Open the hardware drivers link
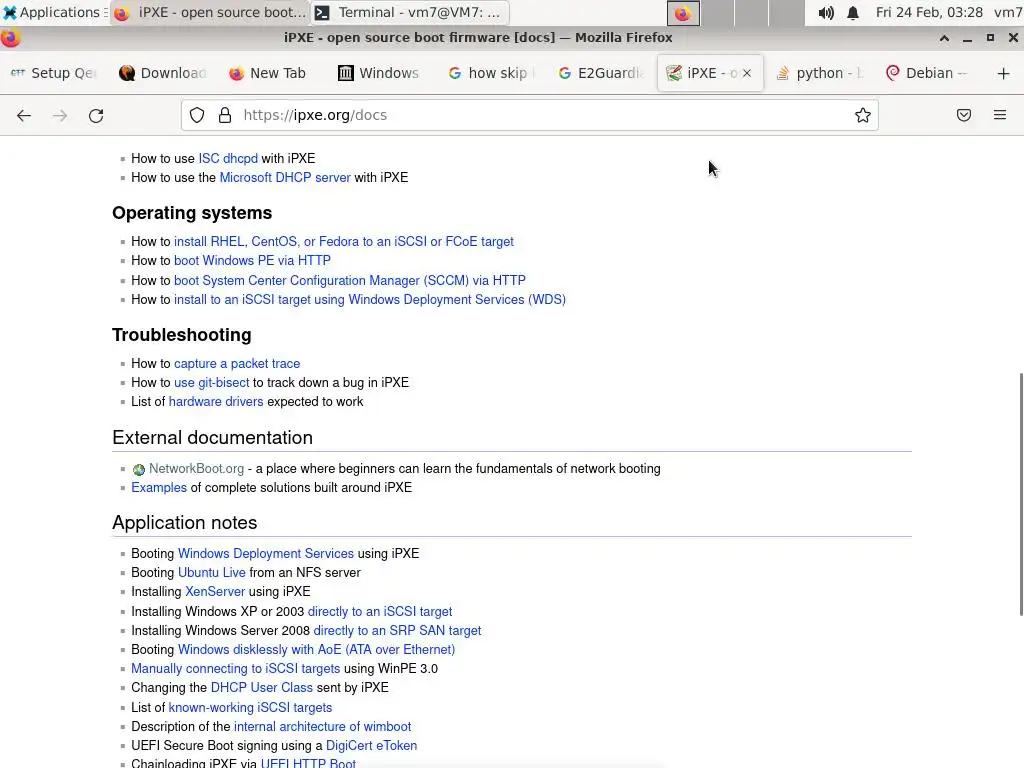This screenshot has width=1024, height=768. click(x=216, y=402)
